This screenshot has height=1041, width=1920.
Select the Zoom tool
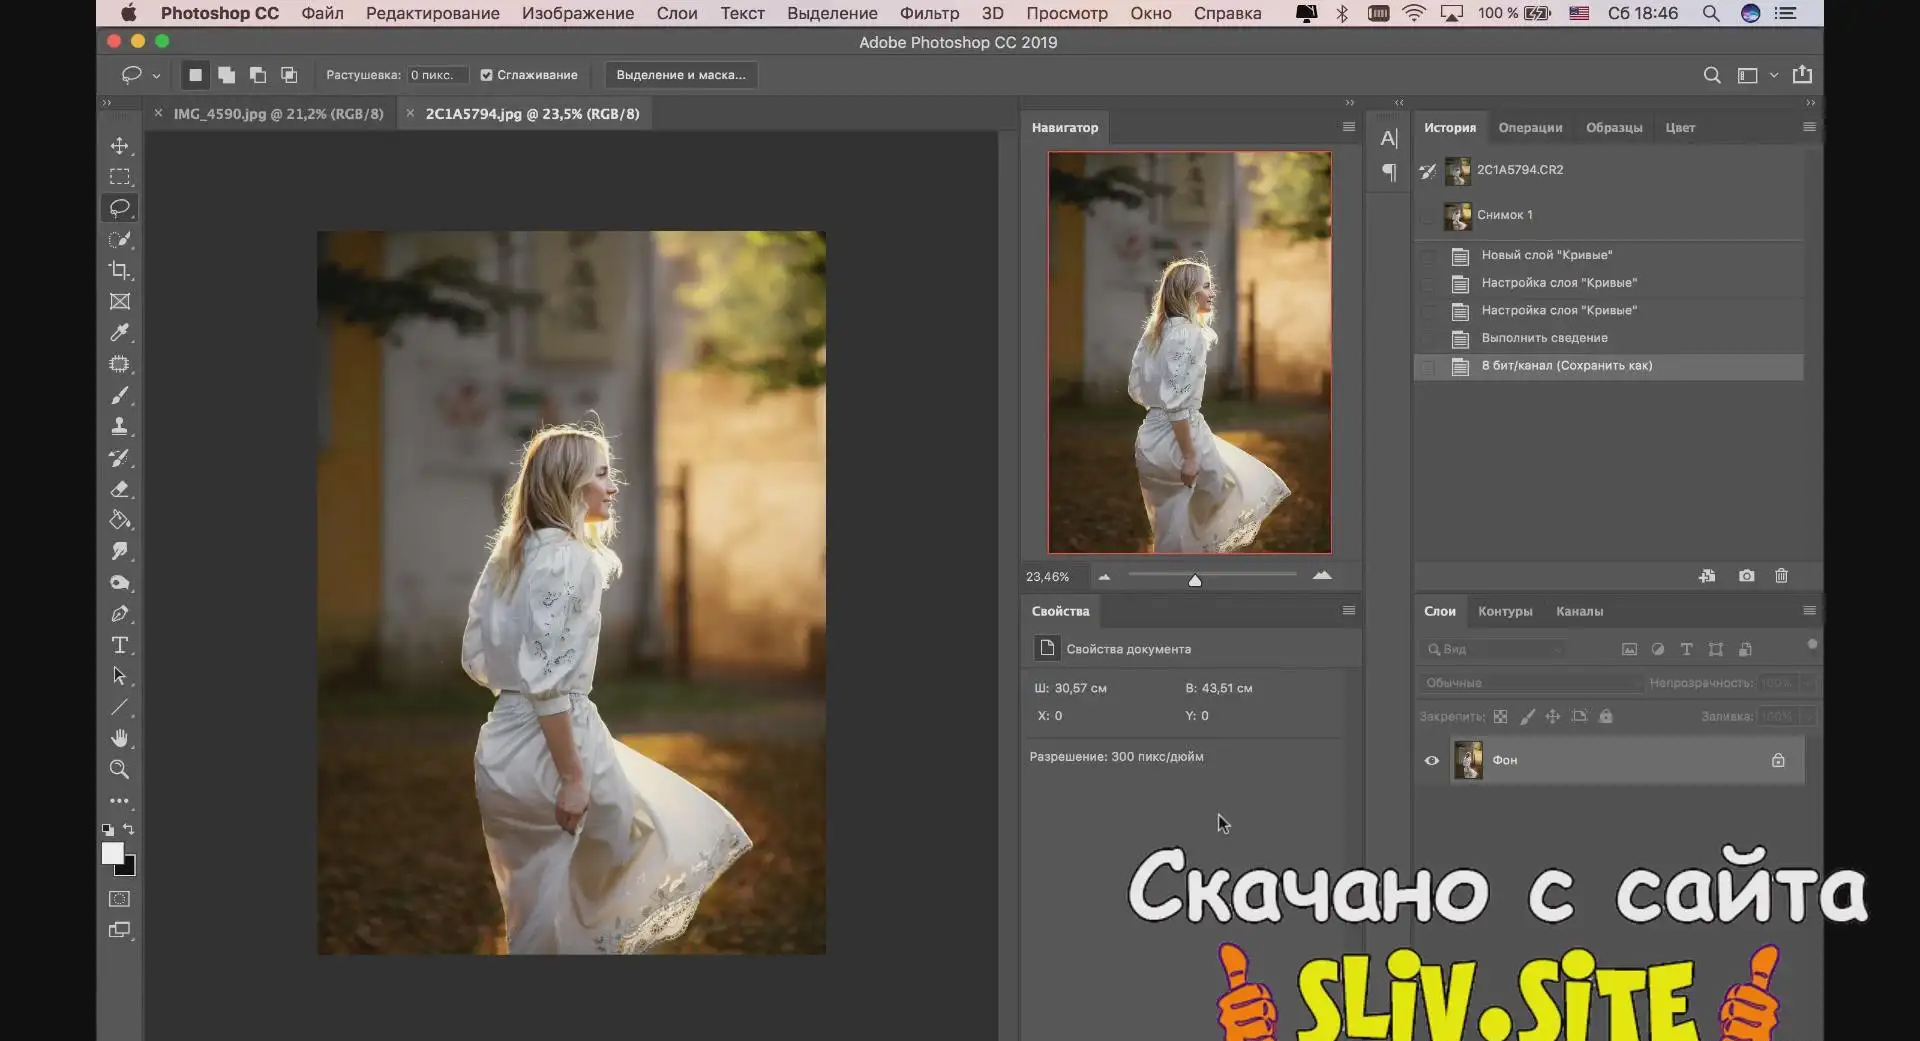point(120,770)
